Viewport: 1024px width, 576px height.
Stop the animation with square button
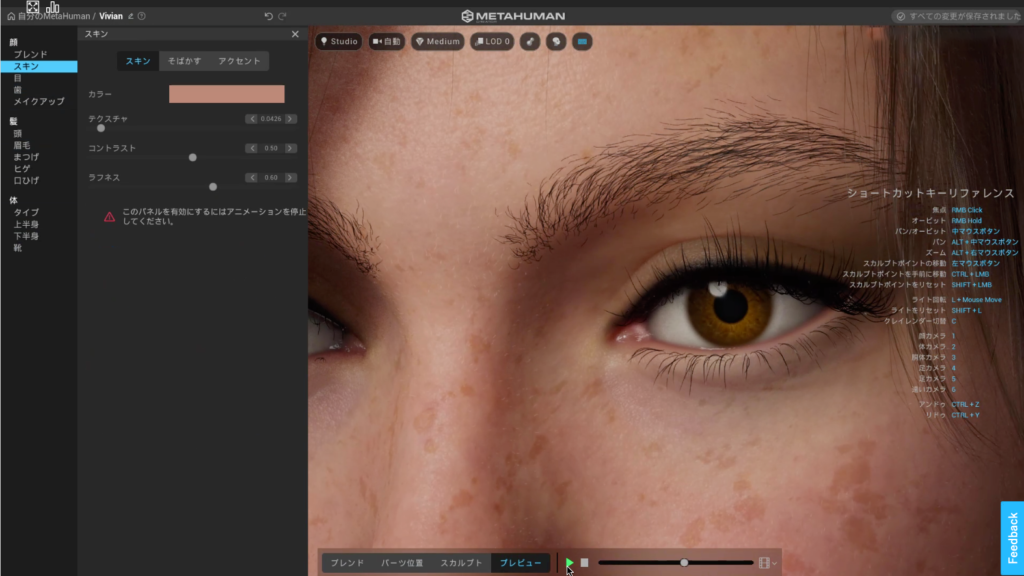[584, 562]
